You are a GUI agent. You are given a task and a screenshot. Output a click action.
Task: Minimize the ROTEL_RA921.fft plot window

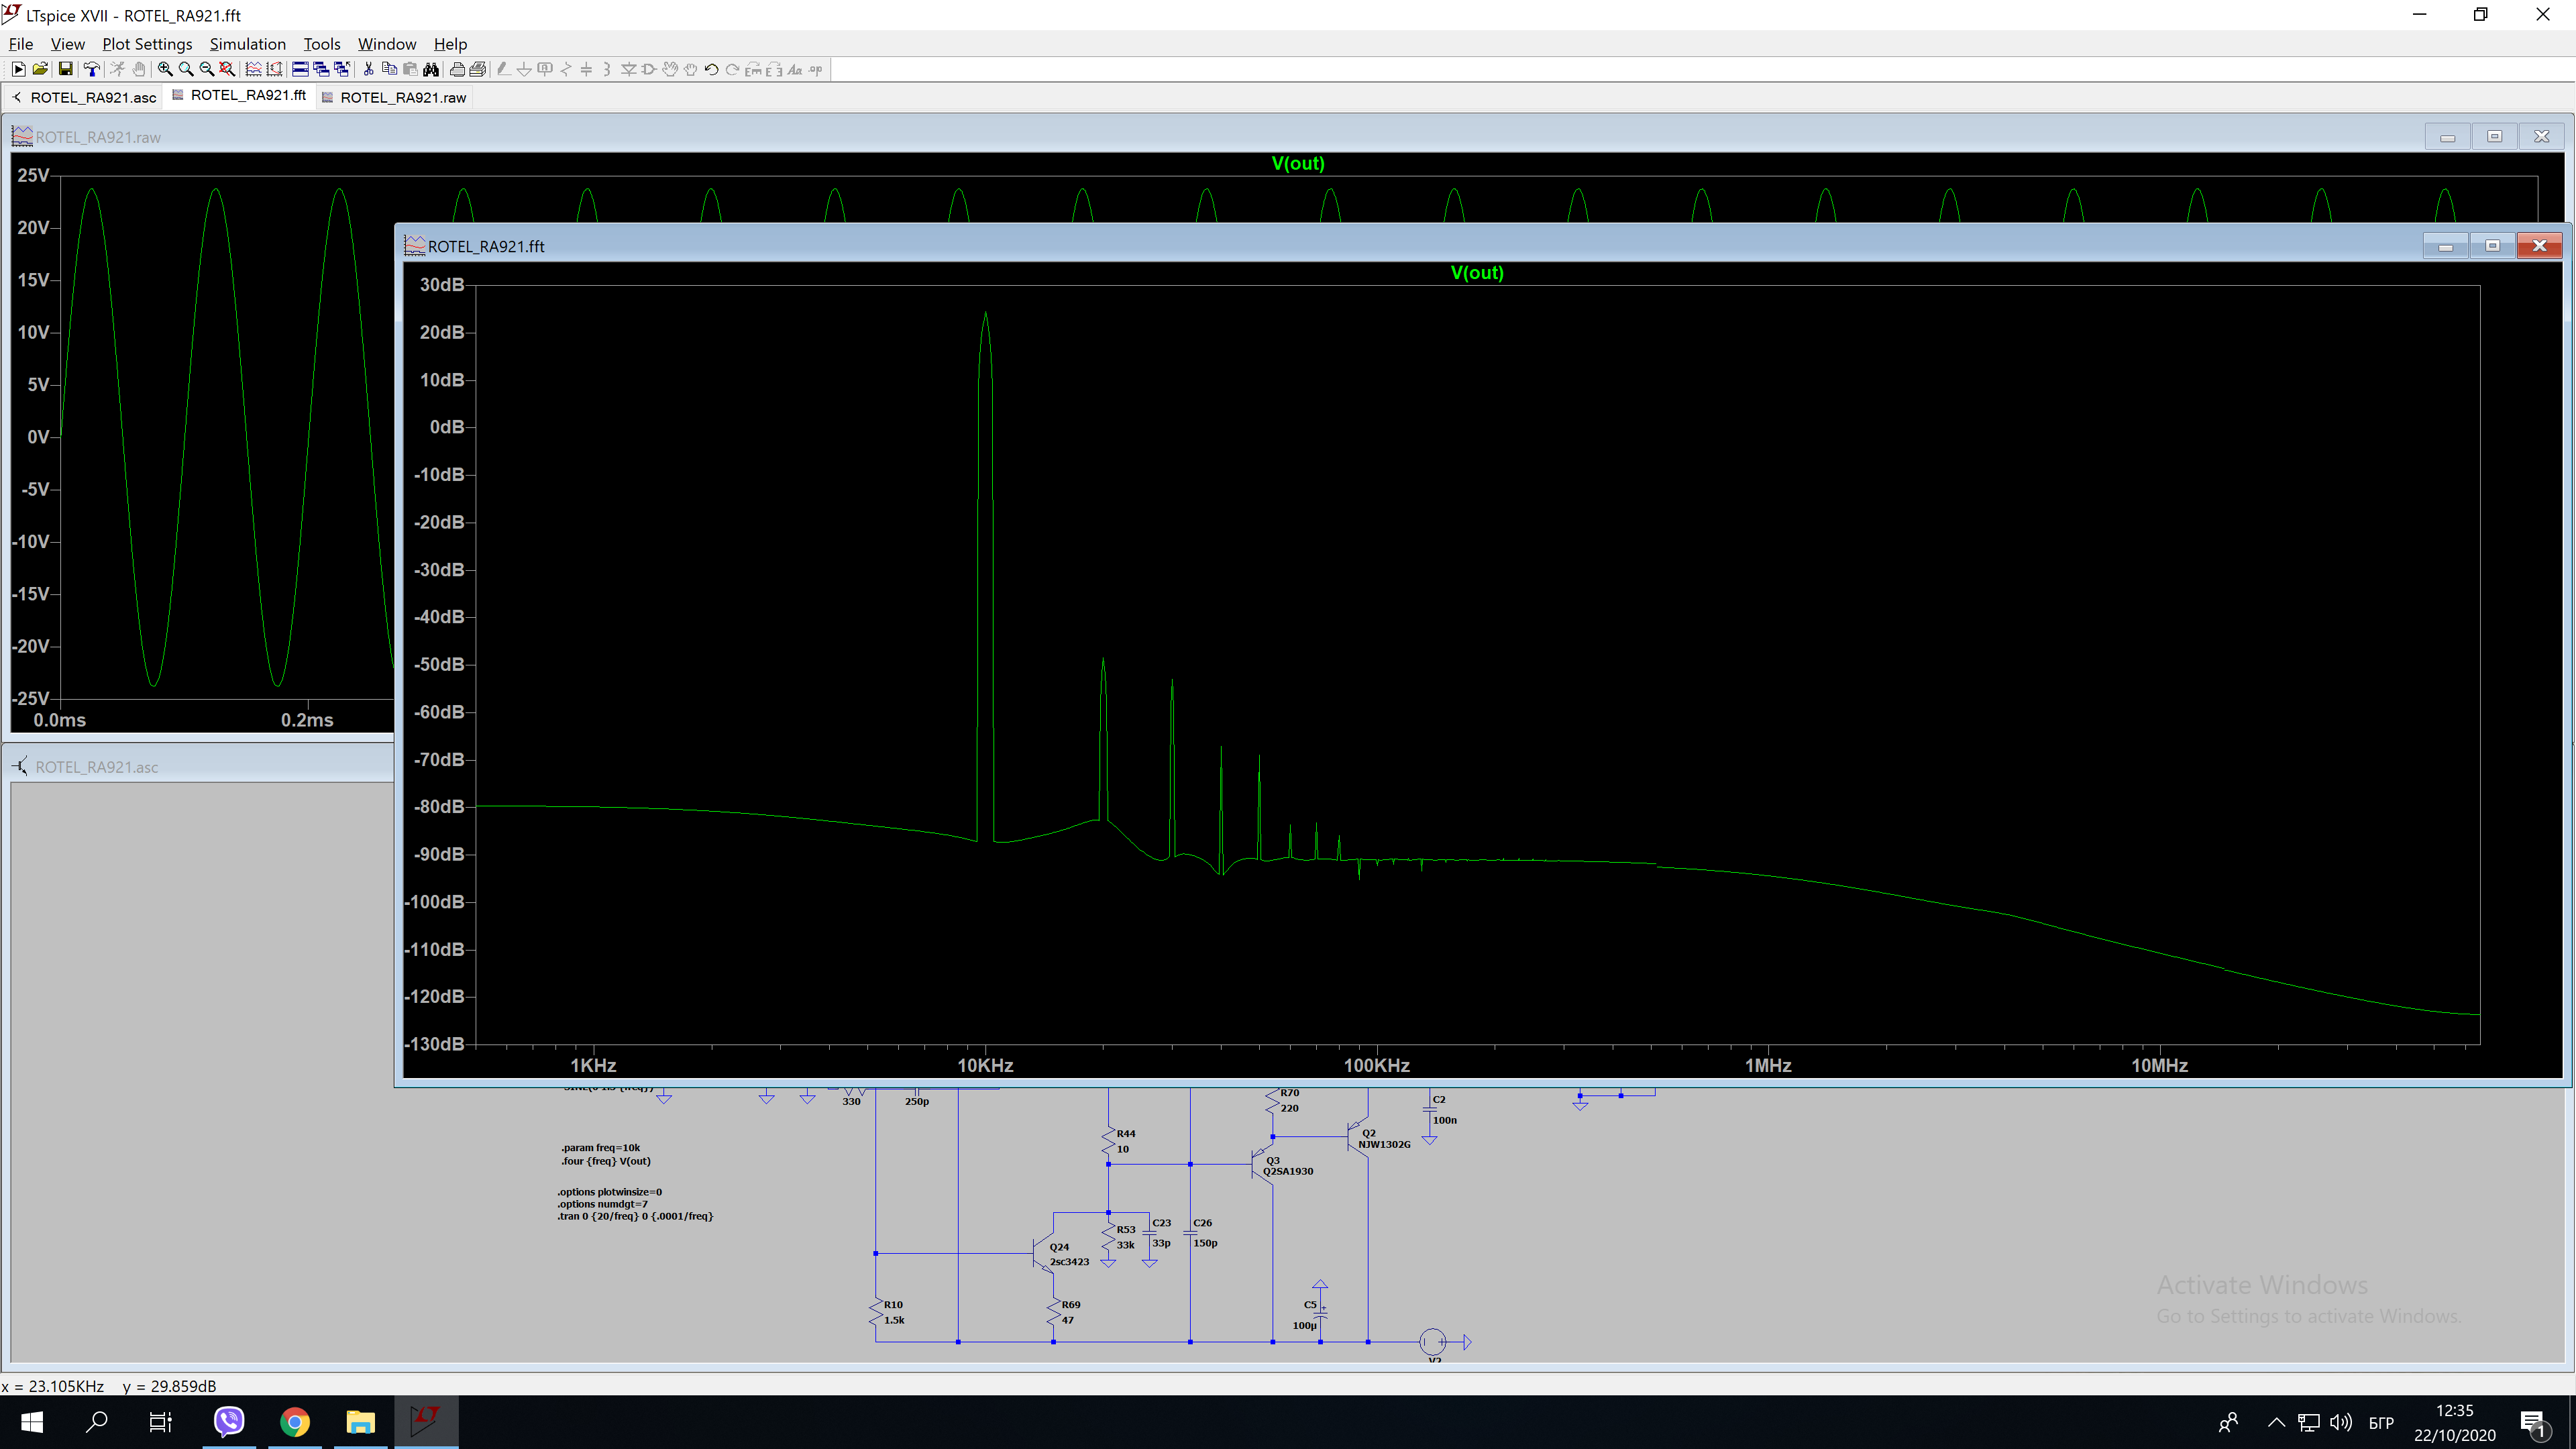2446,246
